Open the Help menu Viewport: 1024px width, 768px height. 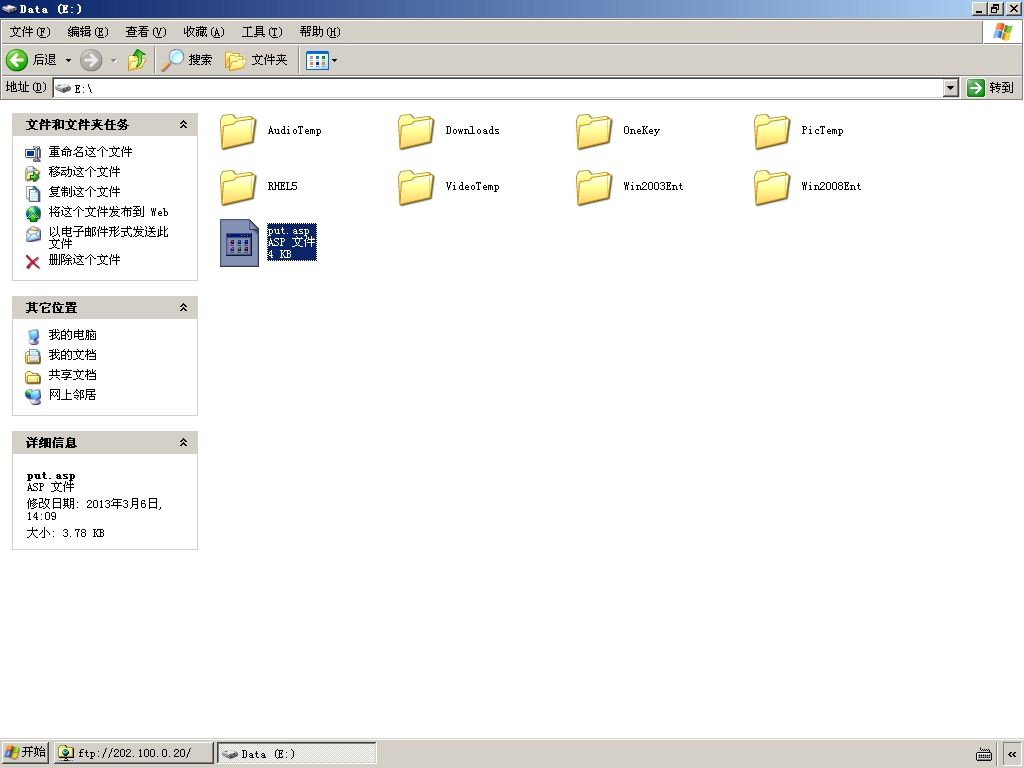coord(319,31)
